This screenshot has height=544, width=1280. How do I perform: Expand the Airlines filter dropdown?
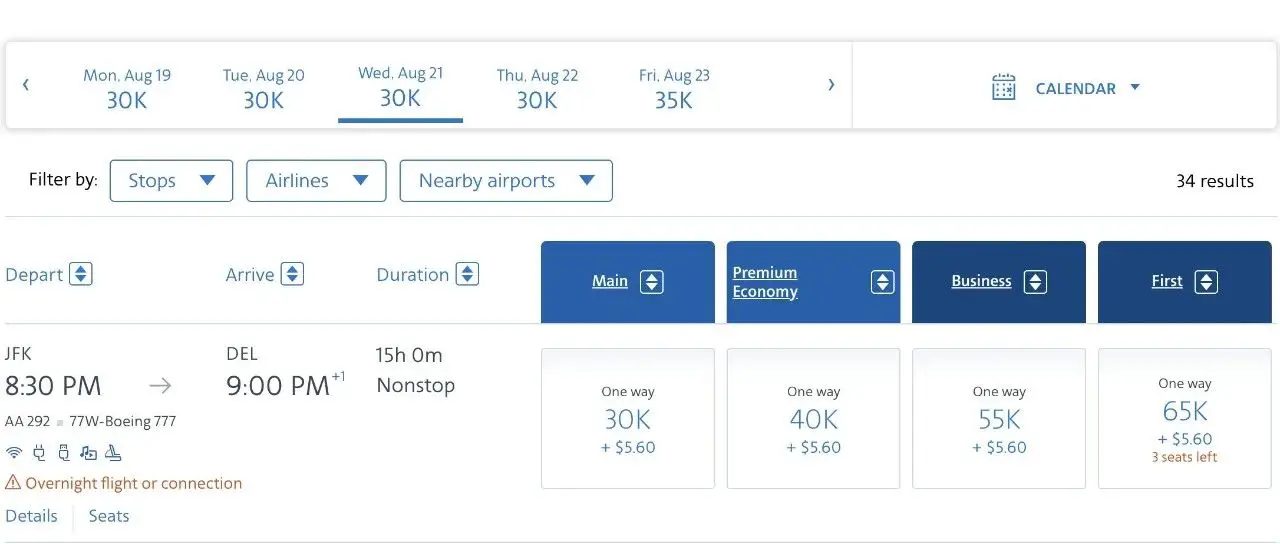(x=316, y=181)
